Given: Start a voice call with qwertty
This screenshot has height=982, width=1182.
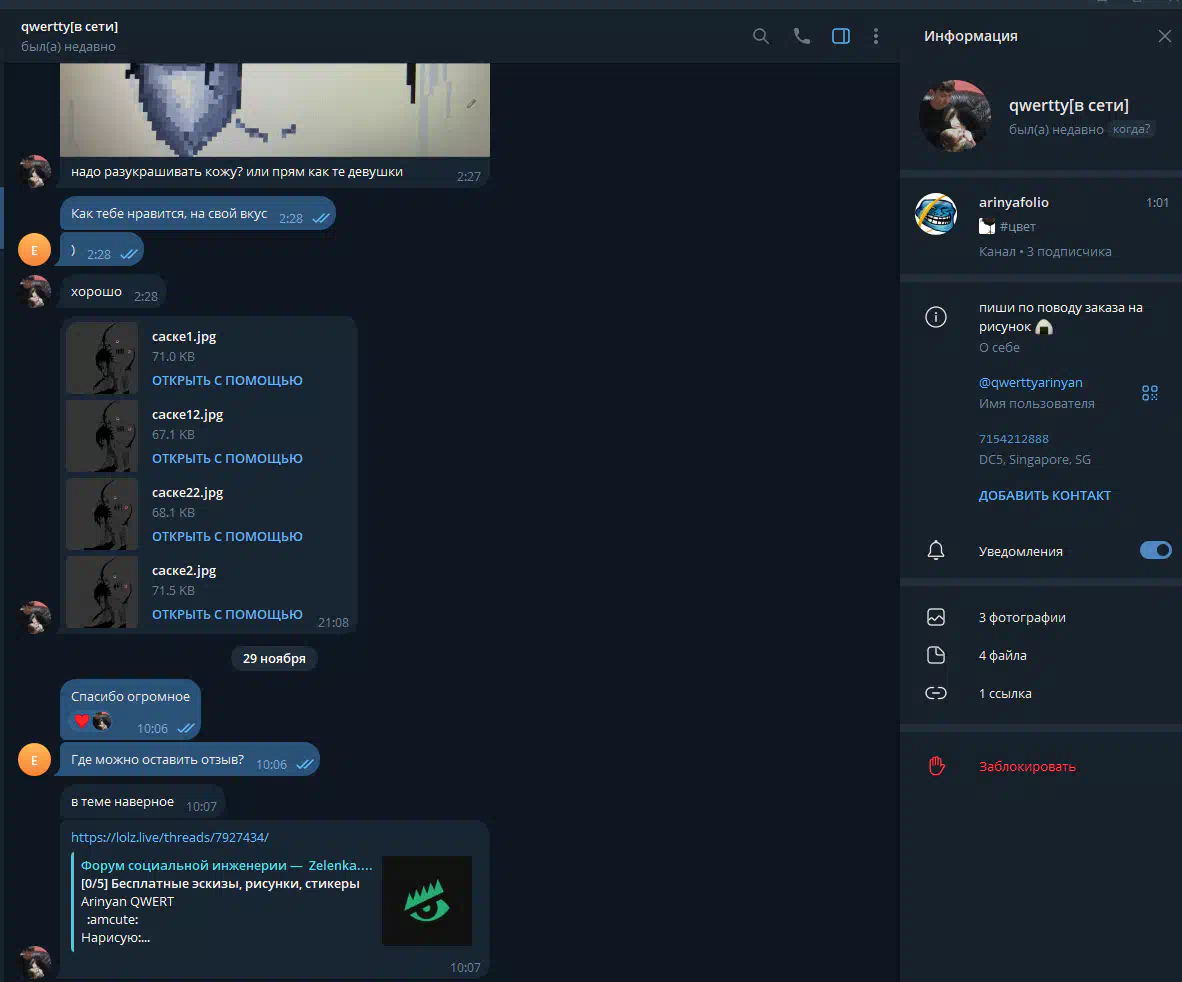Looking at the screenshot, I should coord(801,36).
